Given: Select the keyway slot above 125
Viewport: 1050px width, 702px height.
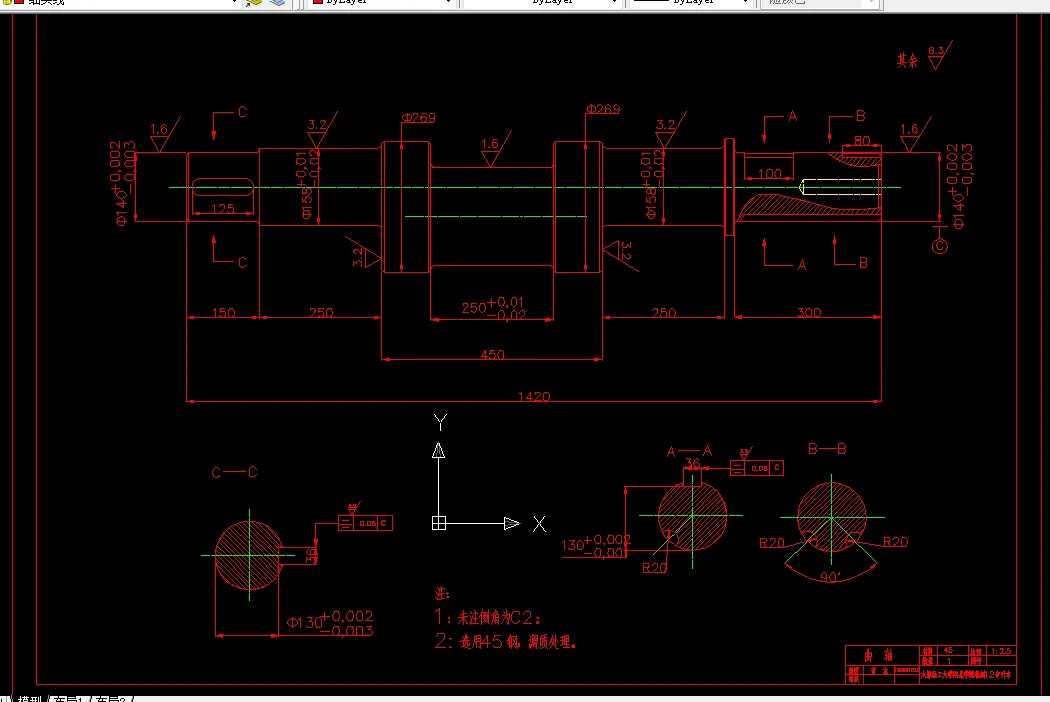Looking at the screenshot, I should pos(222,187).
